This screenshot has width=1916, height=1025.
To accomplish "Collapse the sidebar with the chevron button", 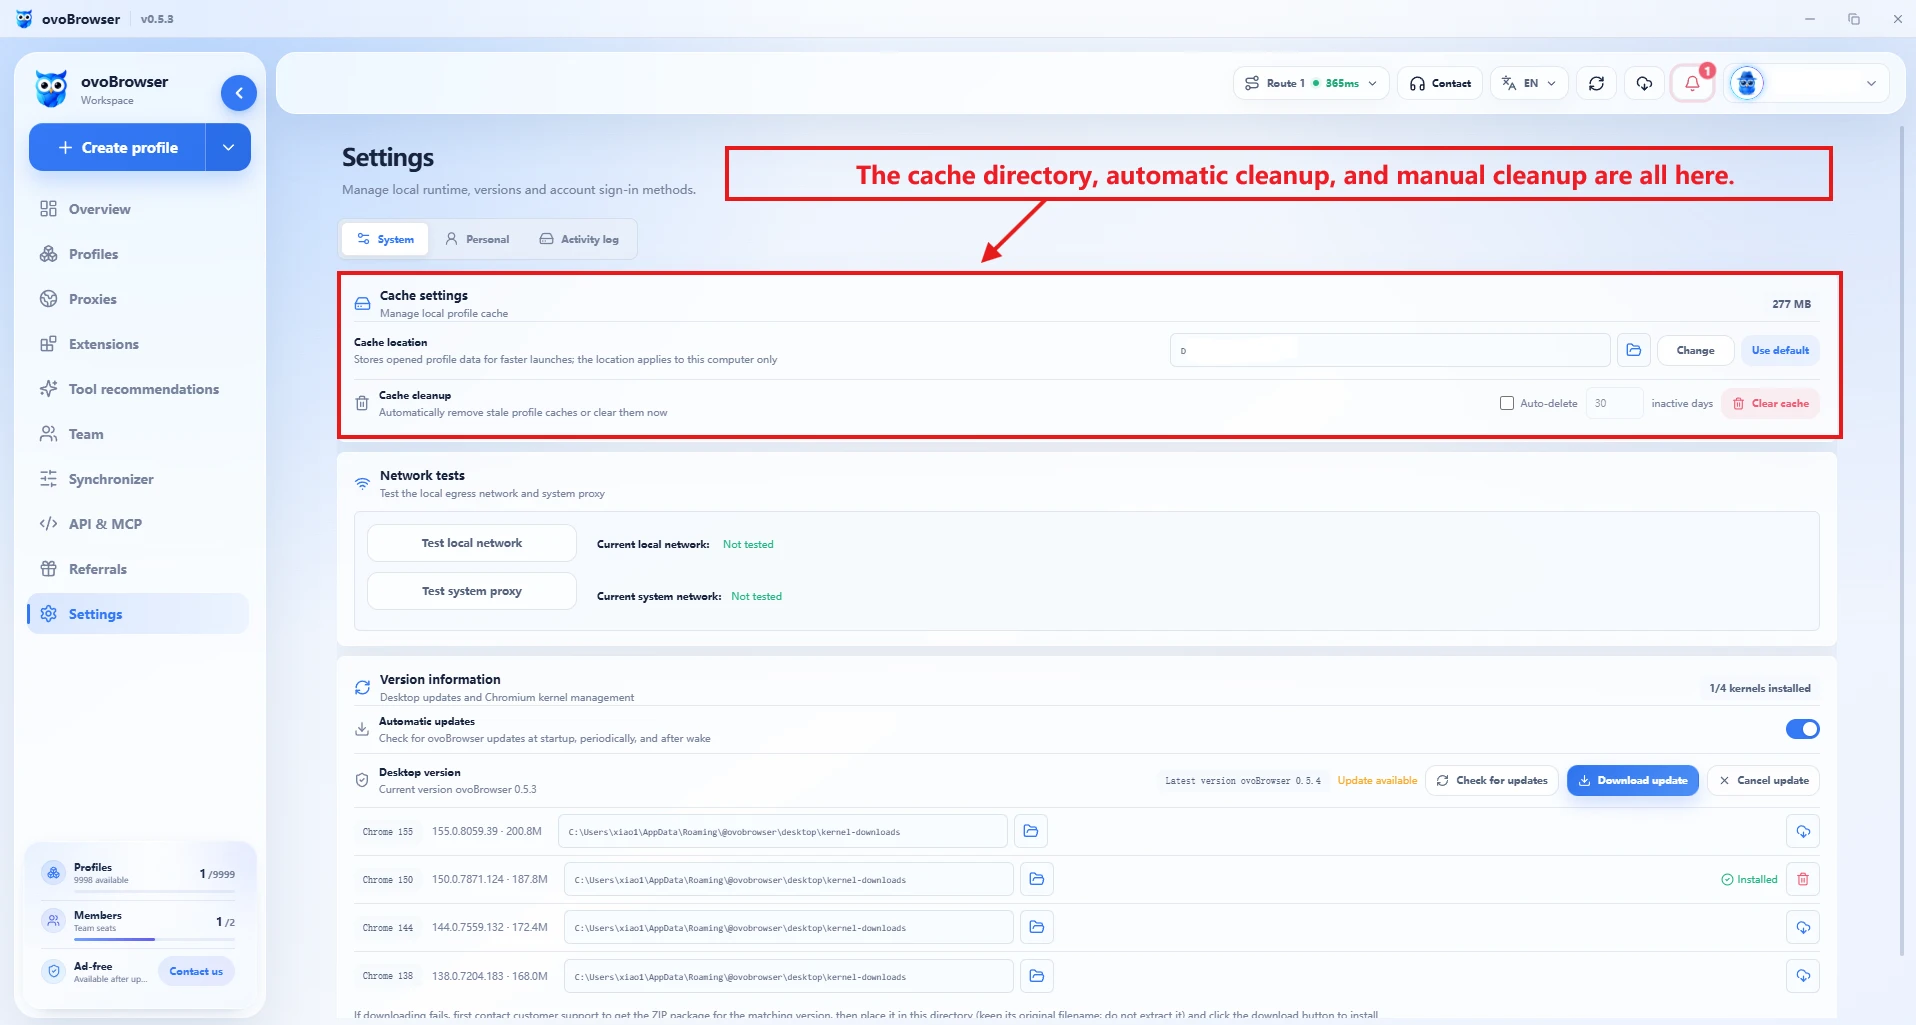I will click(239, 93).
